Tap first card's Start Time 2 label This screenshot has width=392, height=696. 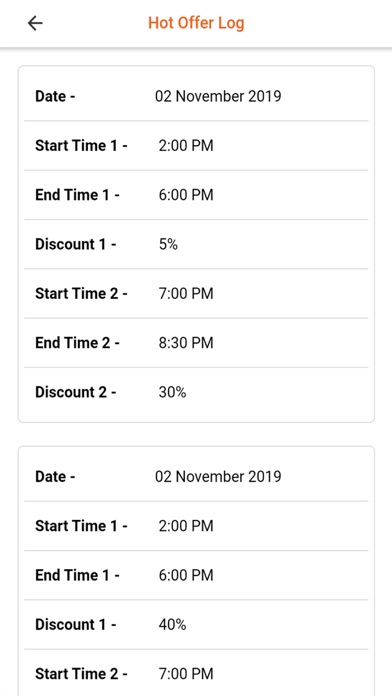pos(81,293)
